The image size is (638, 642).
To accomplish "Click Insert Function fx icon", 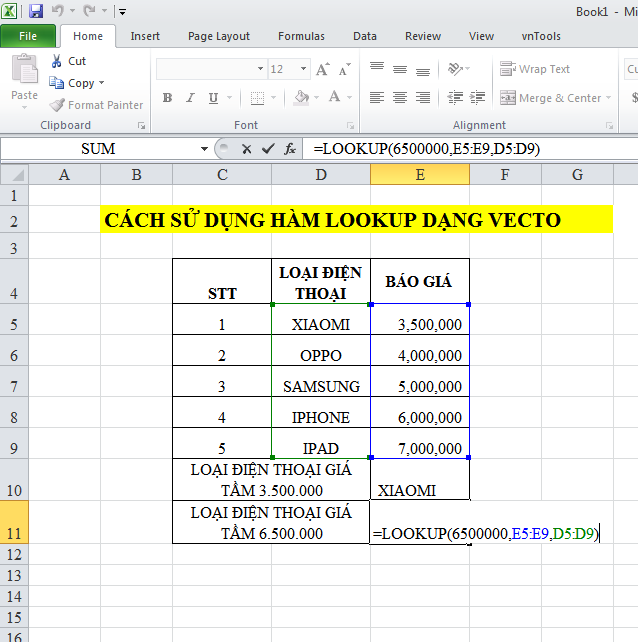I will click(290, 149).
